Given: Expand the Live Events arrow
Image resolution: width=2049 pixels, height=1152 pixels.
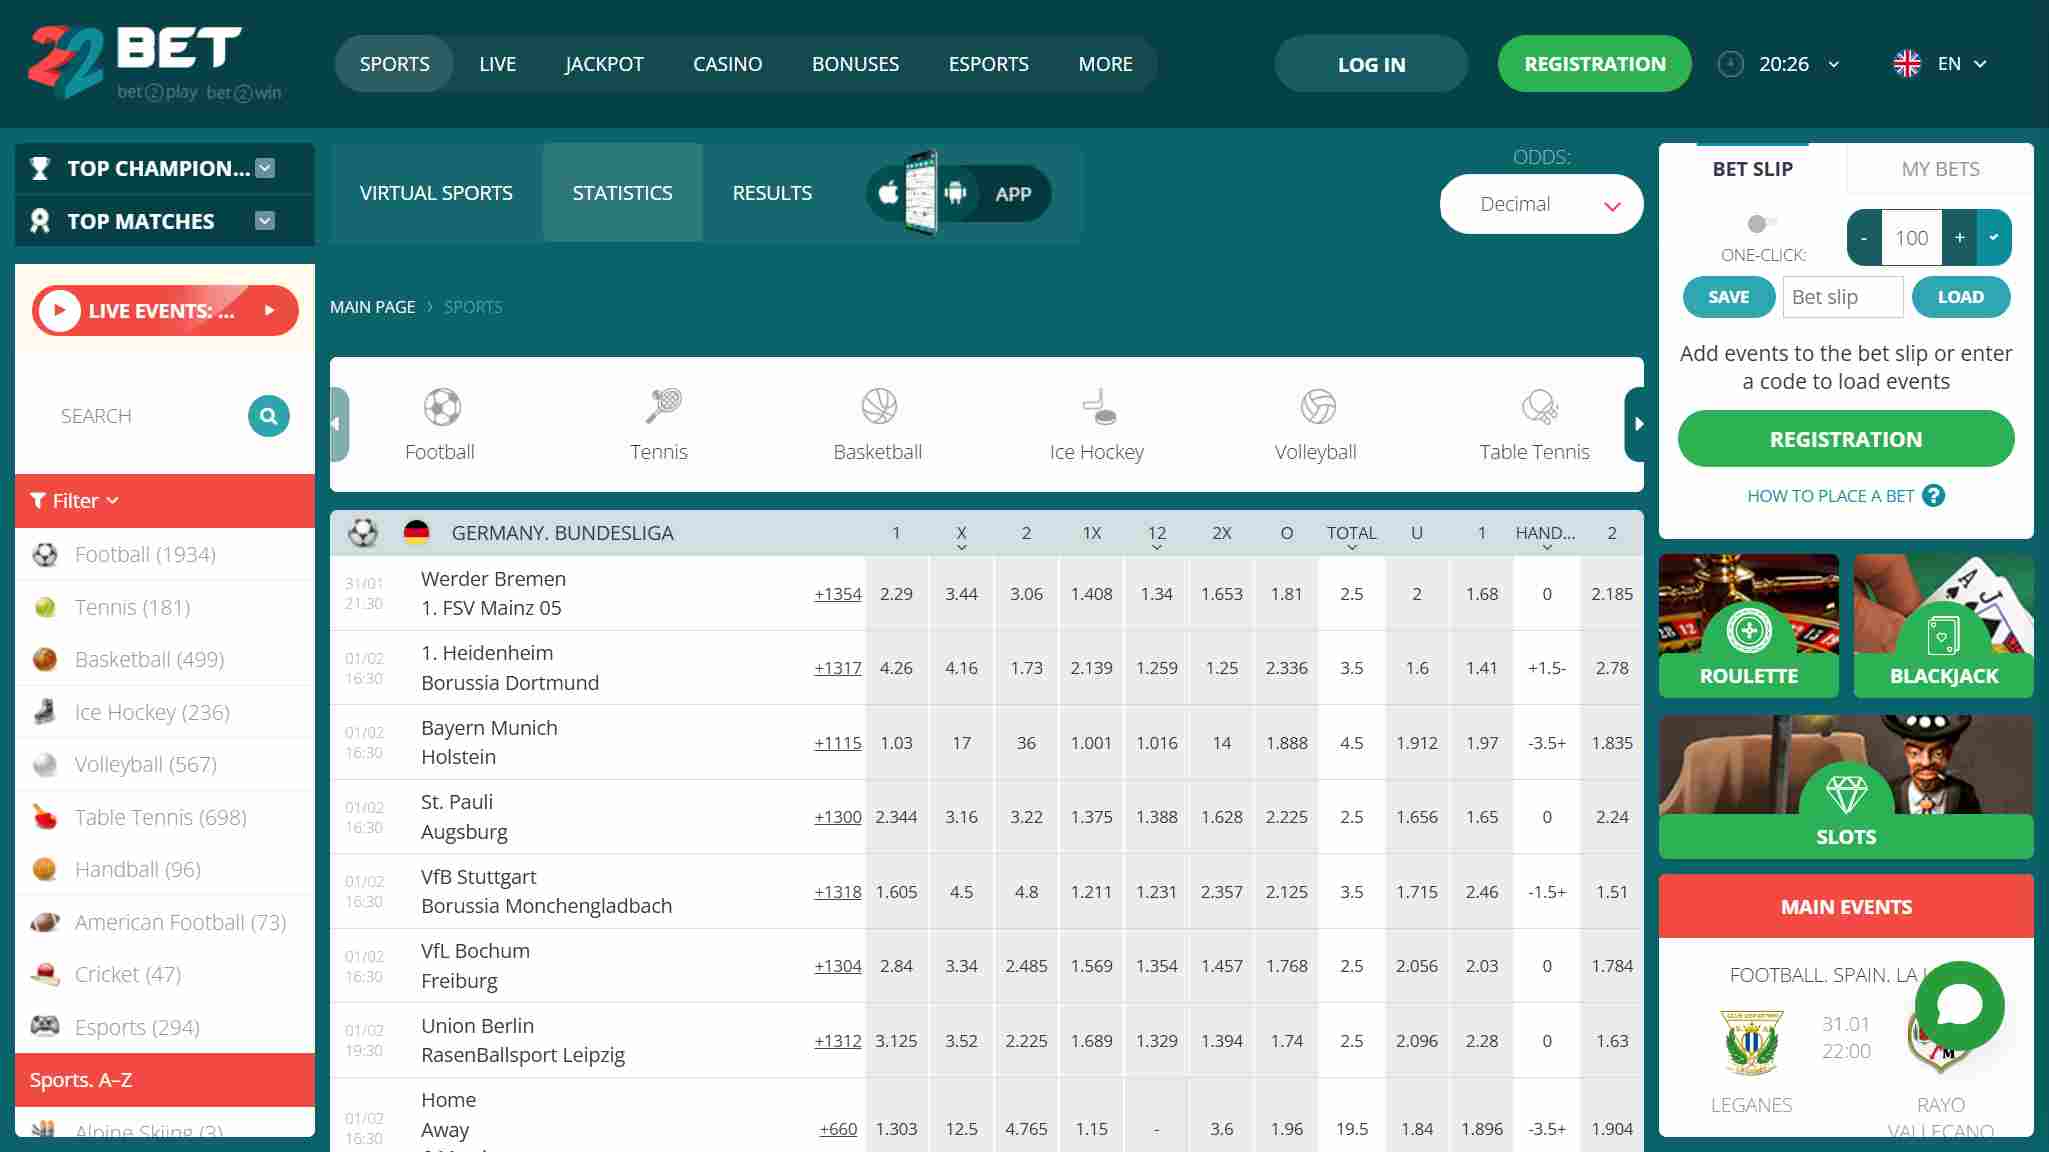Looking at the screenshot, I should [269, 311].
